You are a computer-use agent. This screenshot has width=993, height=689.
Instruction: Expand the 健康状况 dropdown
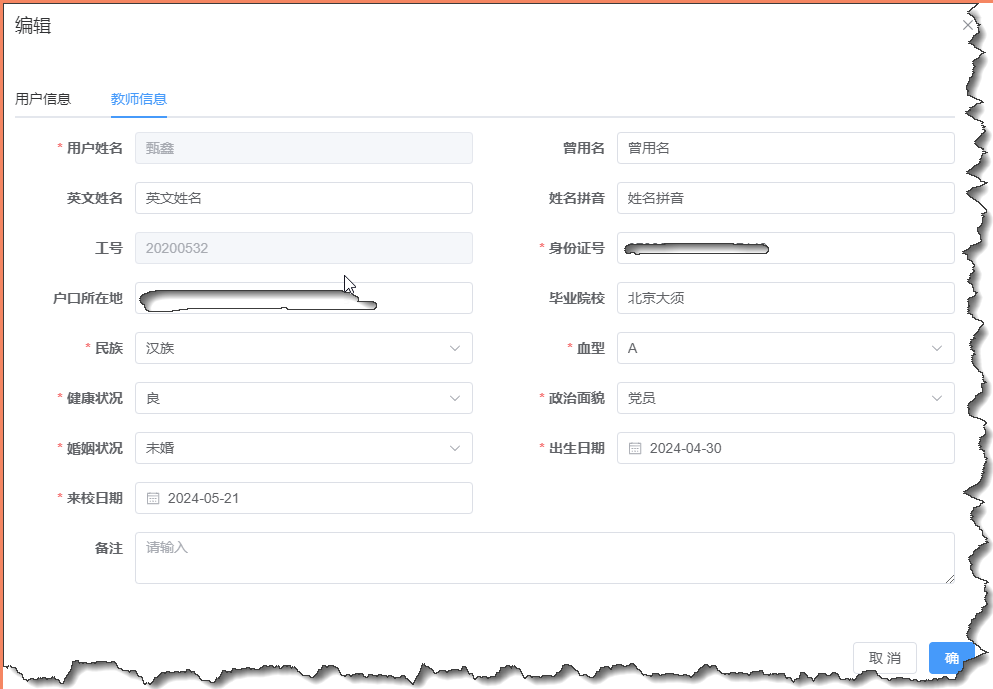pos(303,398)
